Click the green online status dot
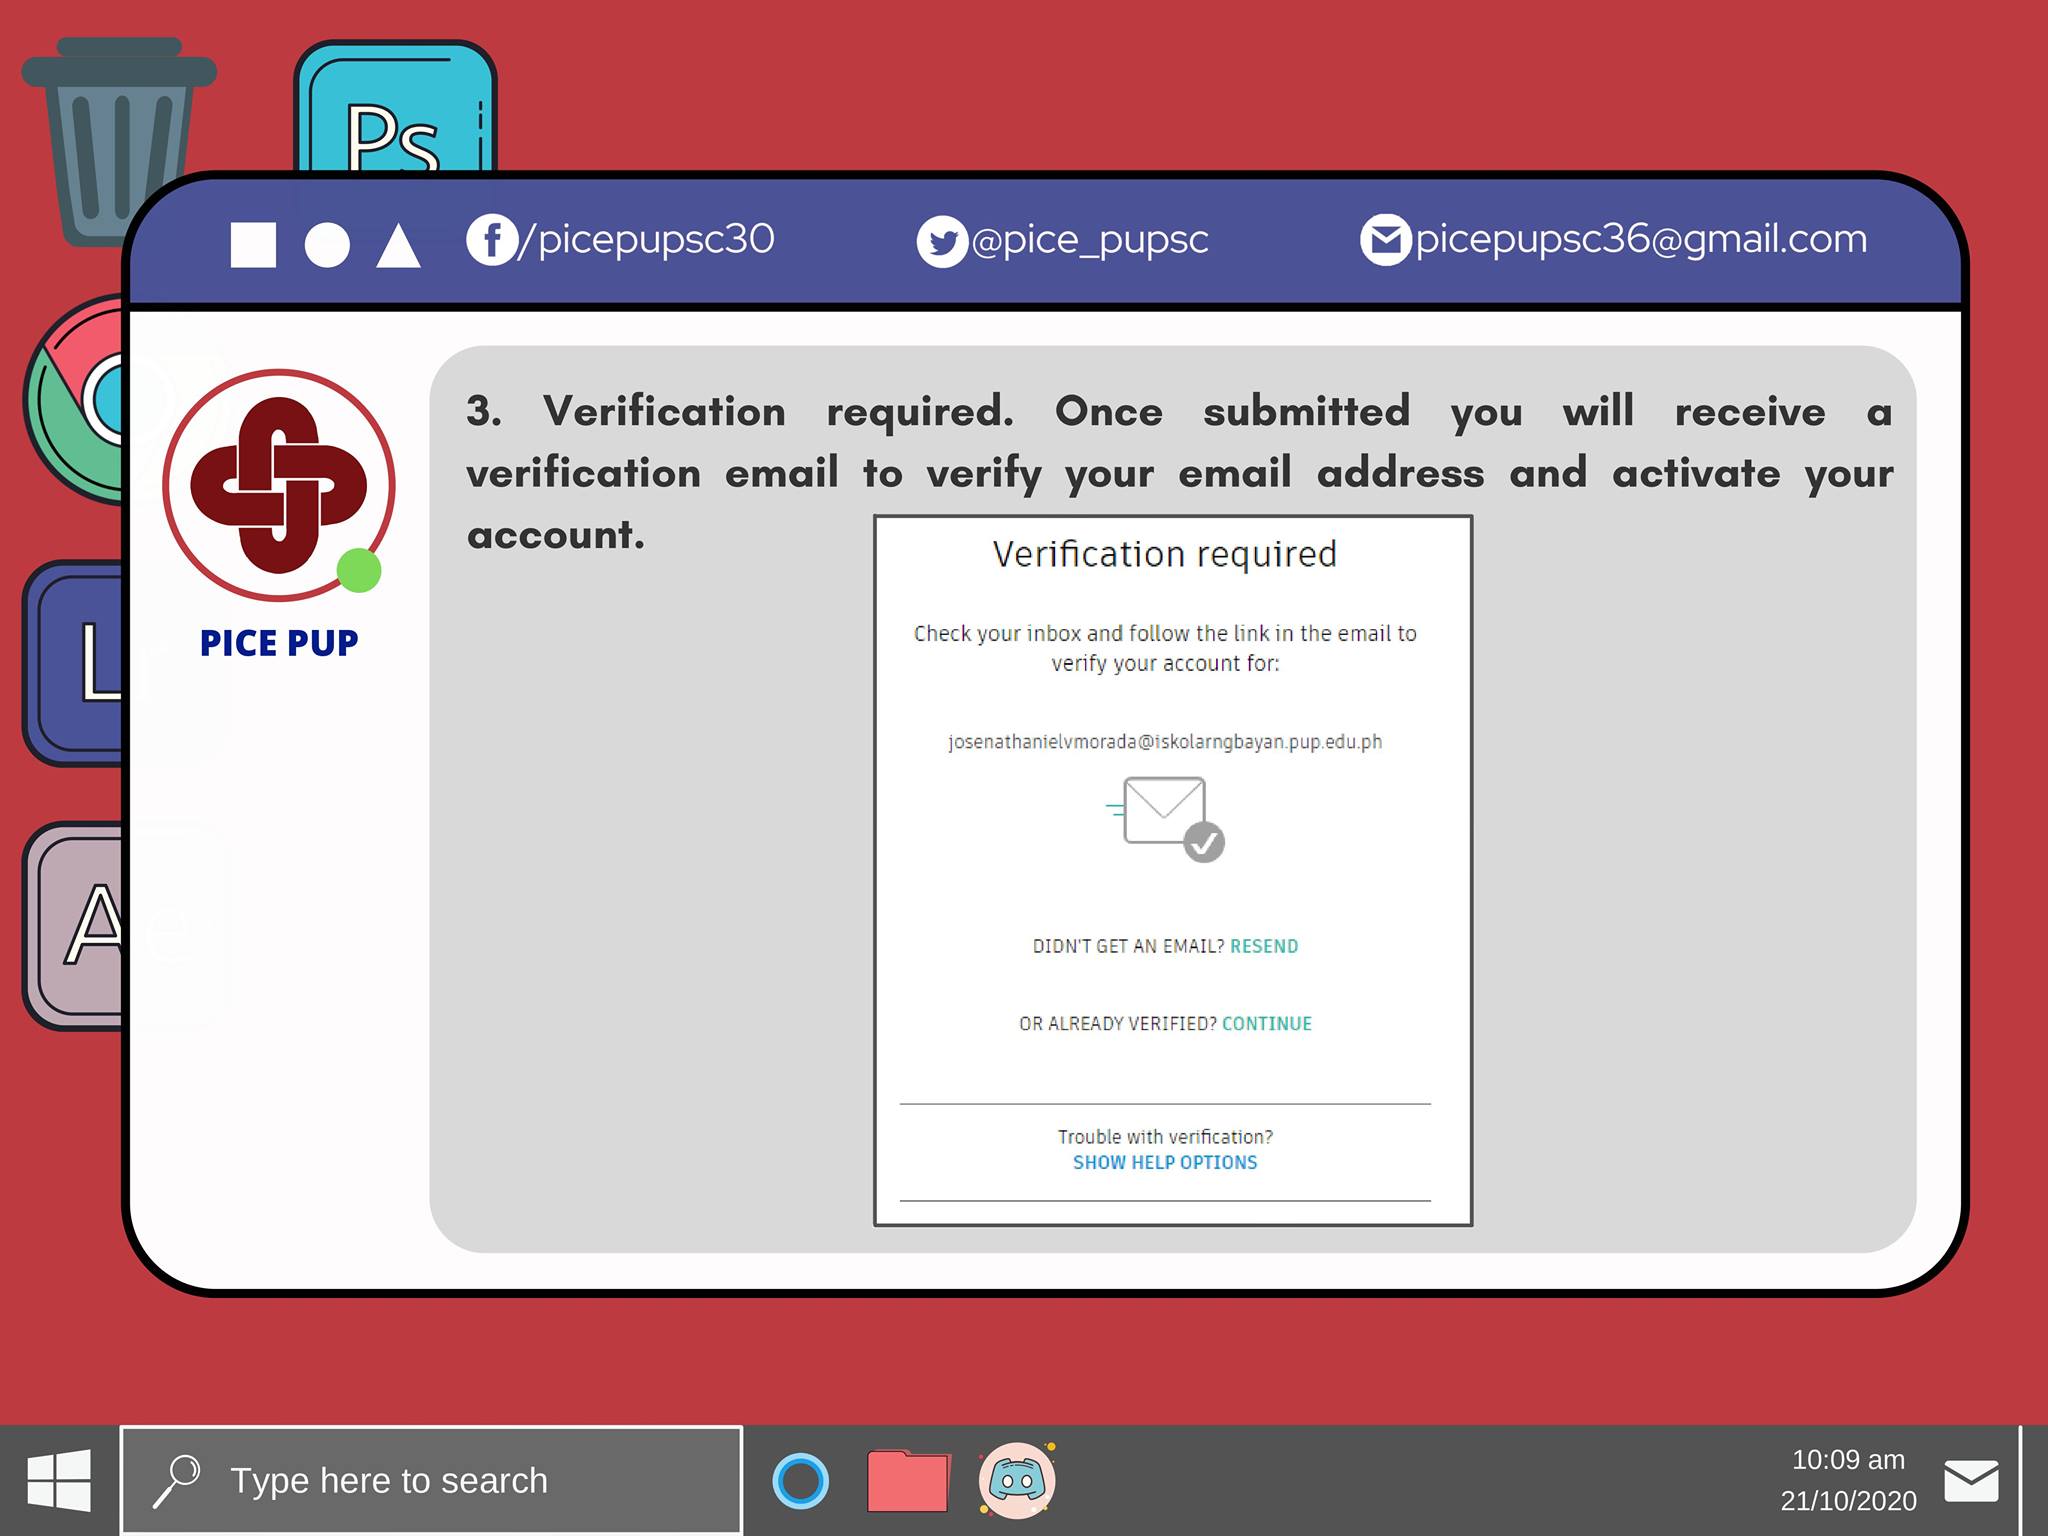 tap(359, 570)
